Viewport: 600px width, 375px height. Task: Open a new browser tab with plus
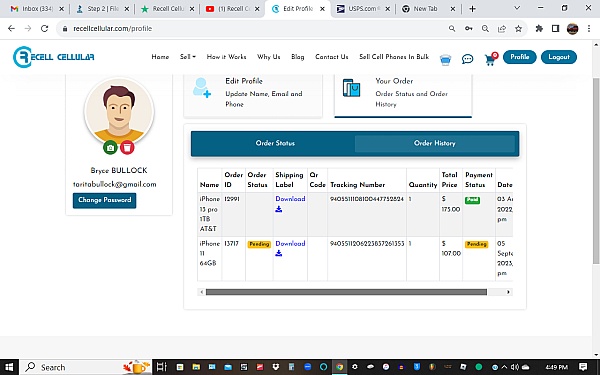pyautogui.click(x=472, y=9)
